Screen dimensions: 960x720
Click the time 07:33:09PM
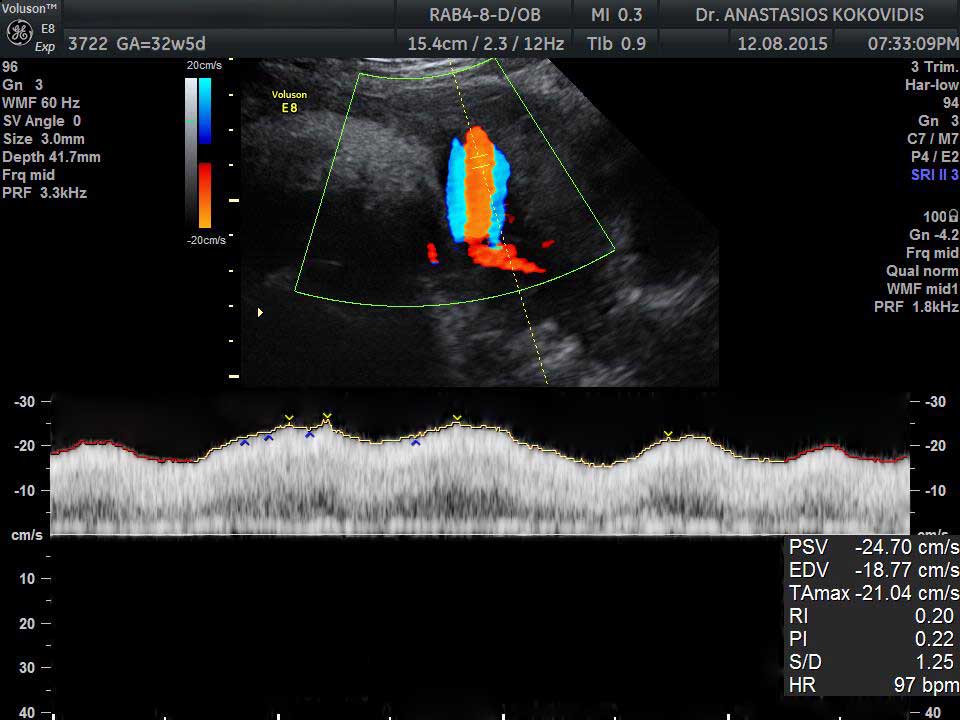click(913, 44)
